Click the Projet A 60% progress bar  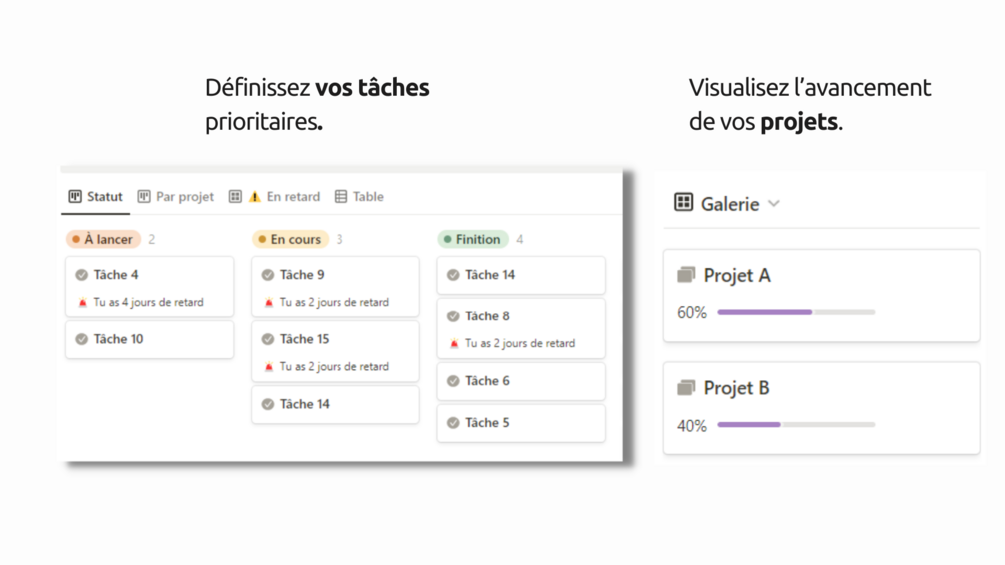[796, 312]
